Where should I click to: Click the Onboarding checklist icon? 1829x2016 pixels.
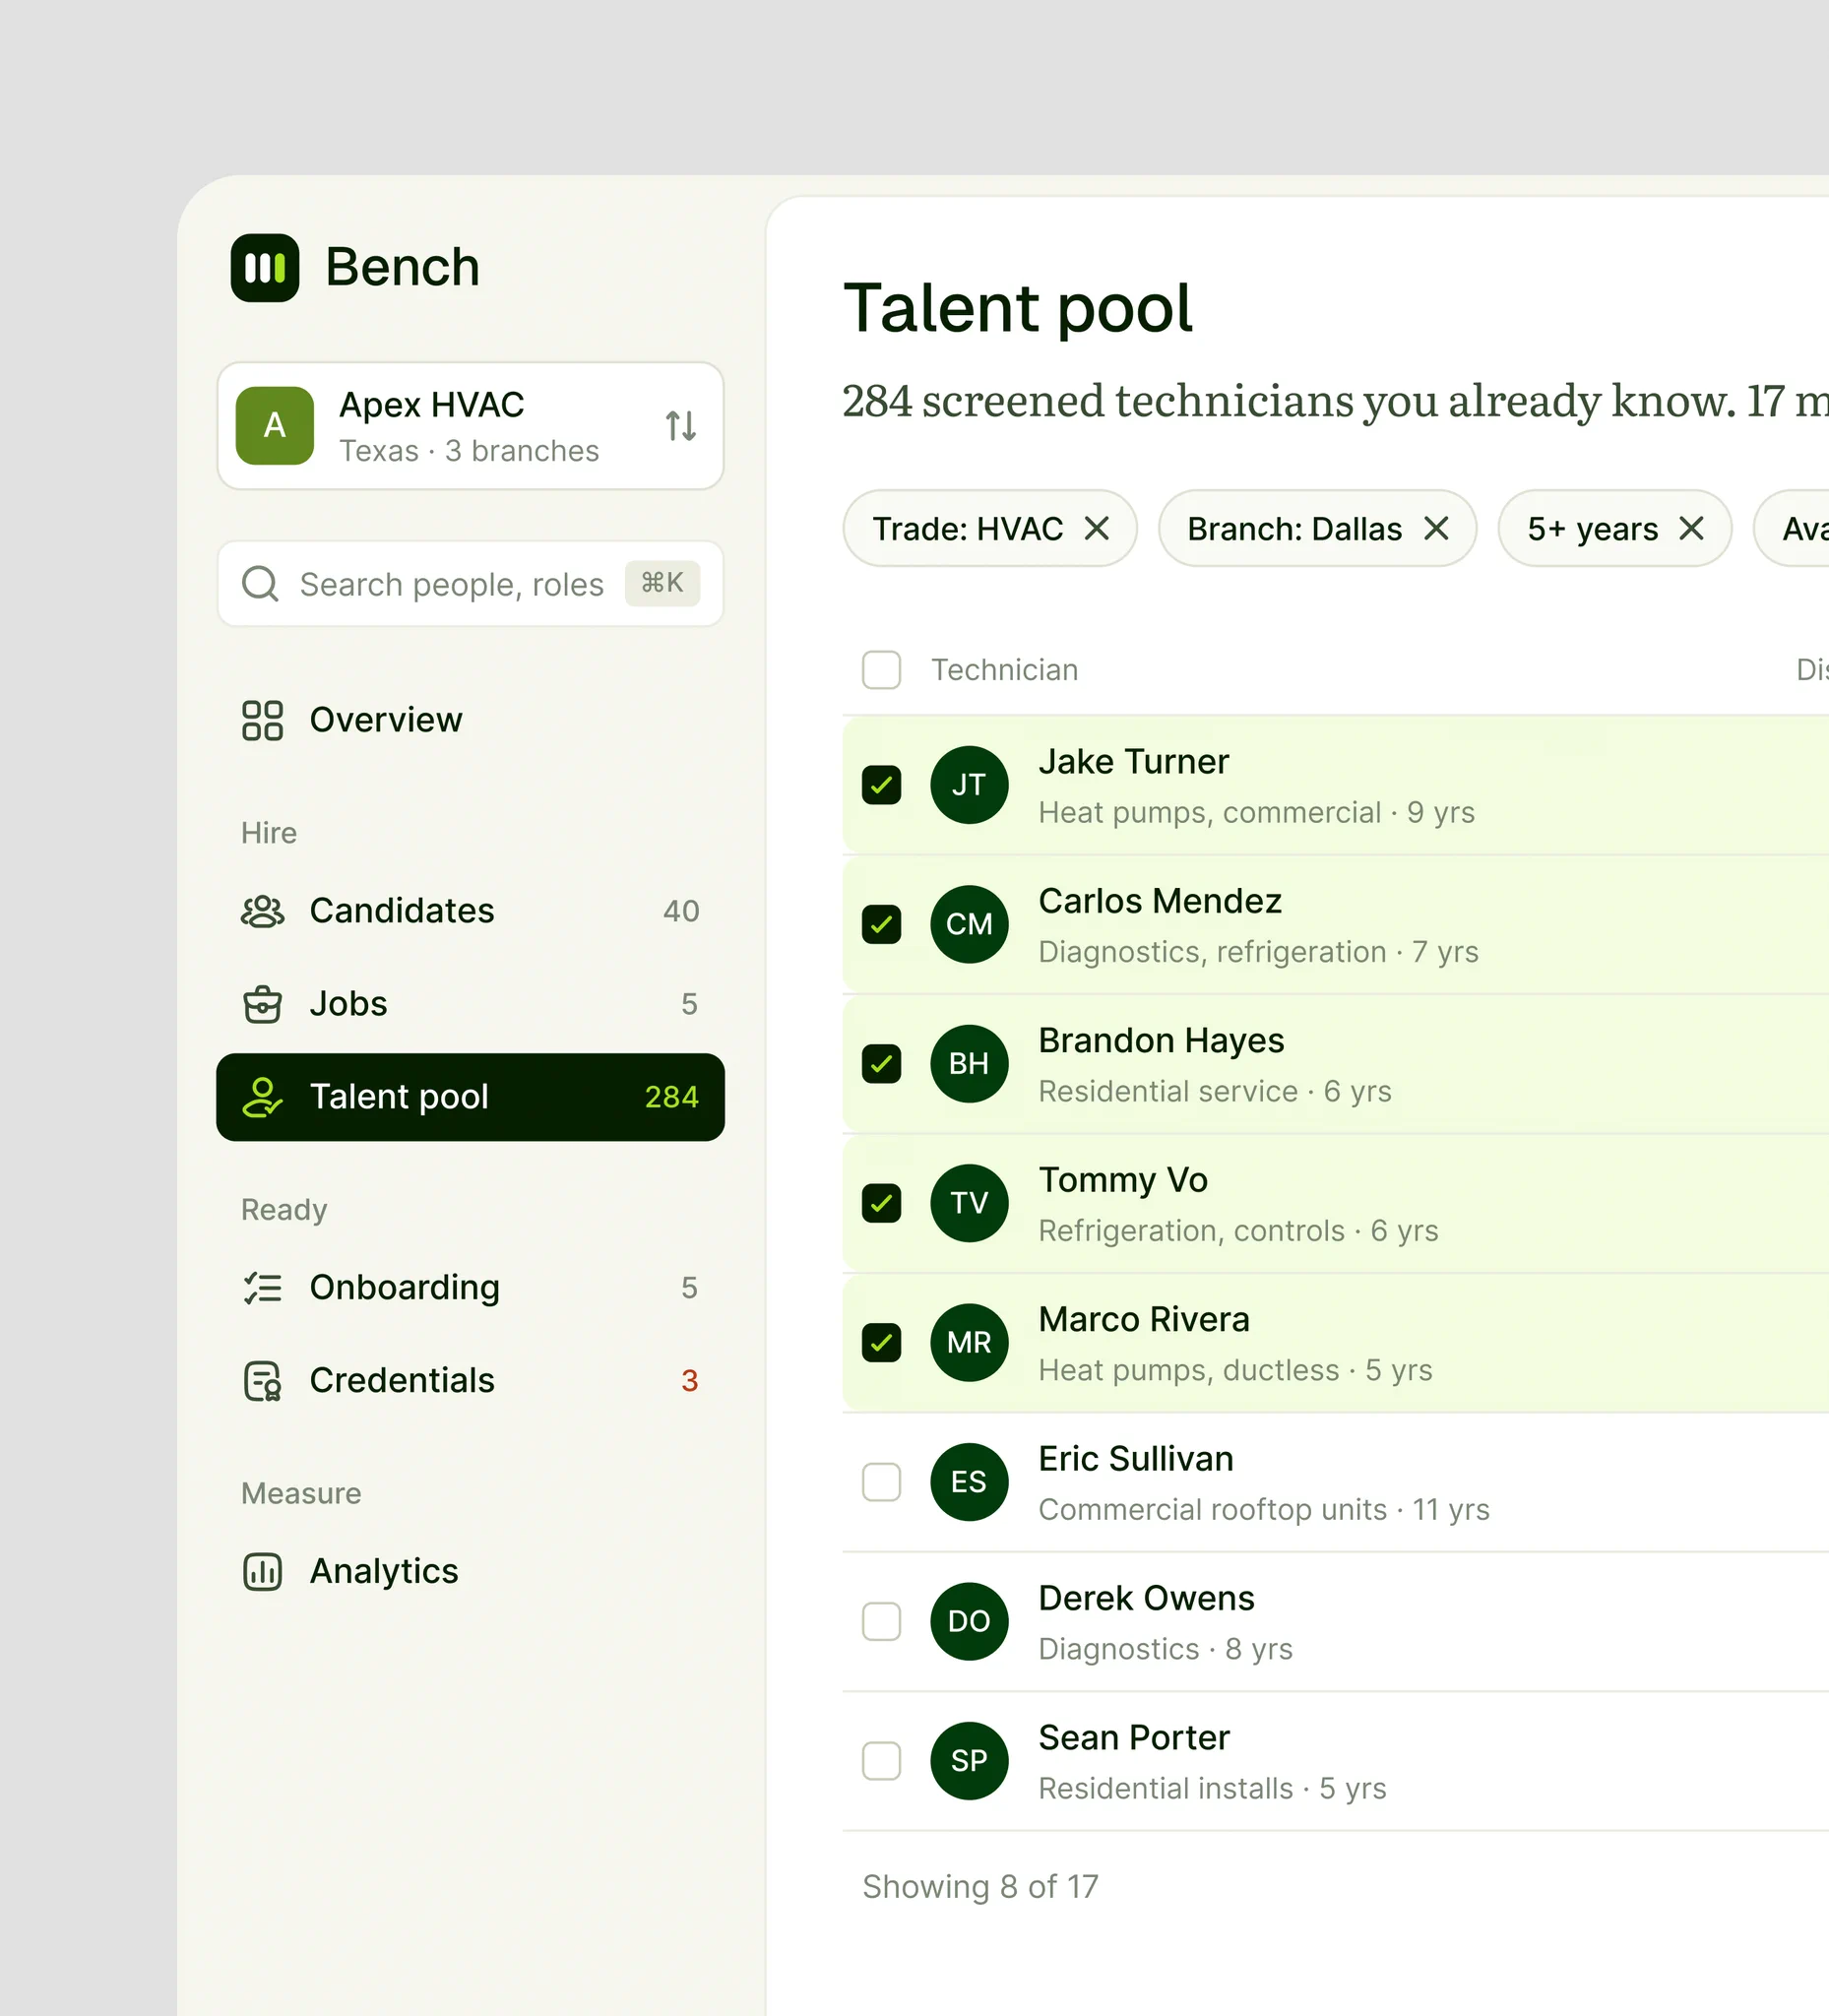(262, 1288)
